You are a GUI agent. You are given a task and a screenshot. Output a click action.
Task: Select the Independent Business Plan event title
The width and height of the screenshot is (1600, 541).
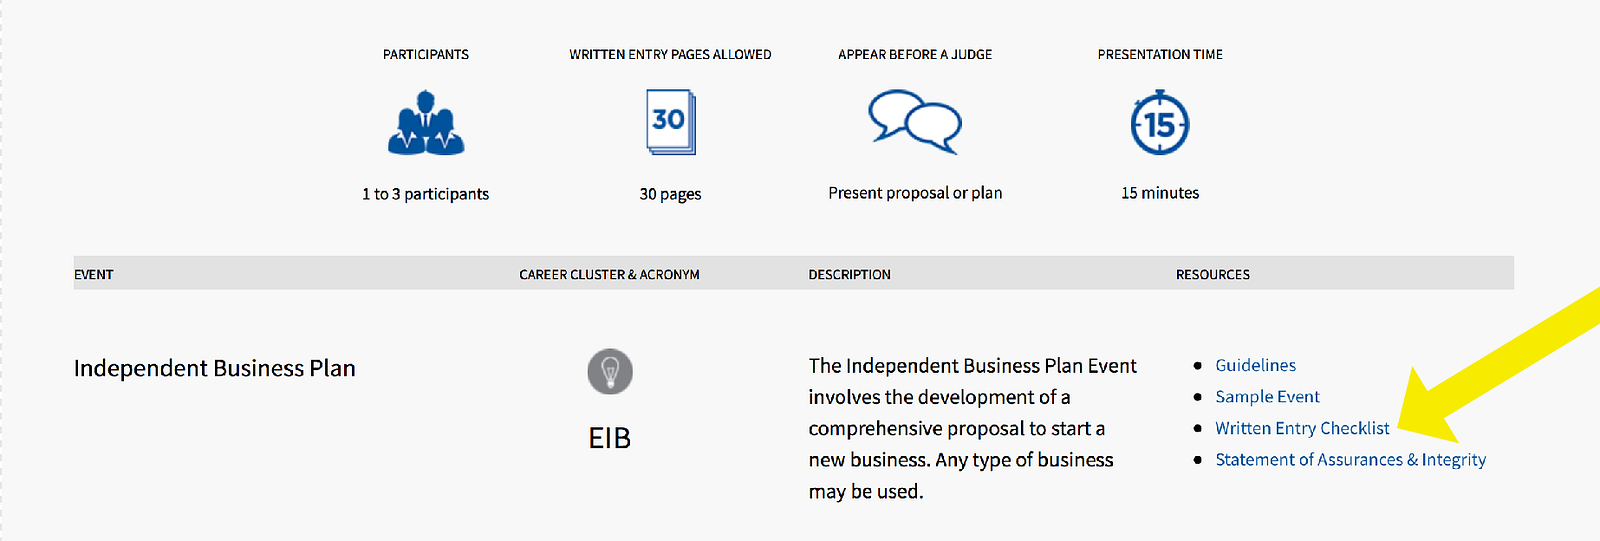coord(214,368)
